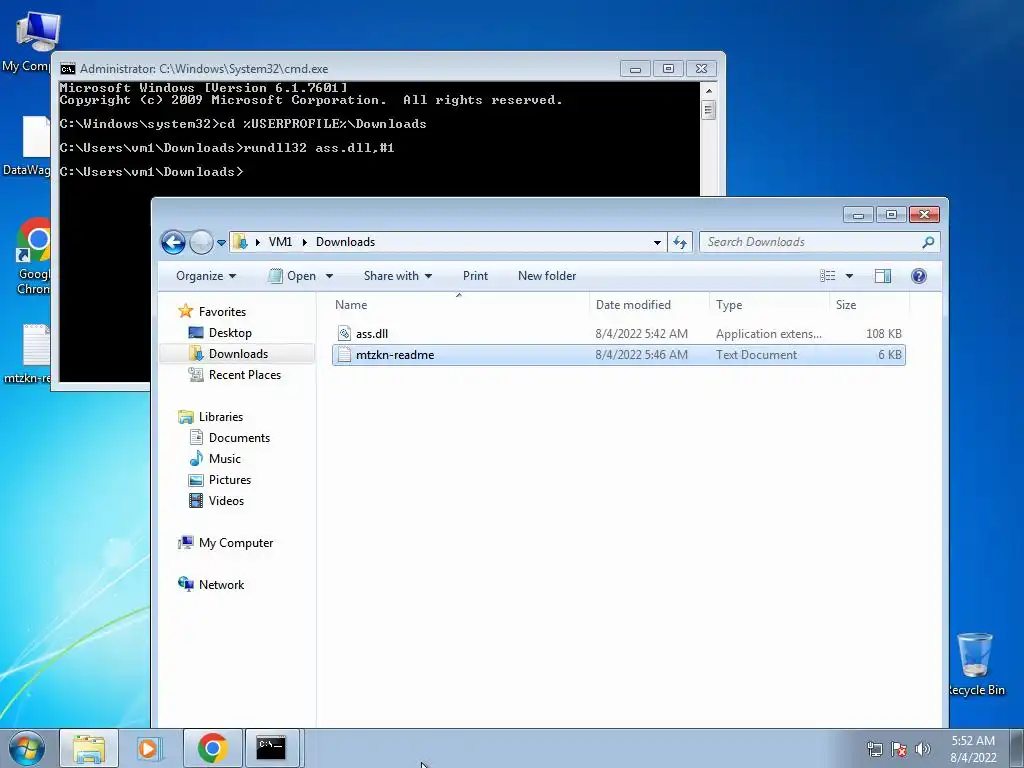Open the Windows Start menu
Viewport: 1024px width, 768px height.
click(x=27, y=748)
